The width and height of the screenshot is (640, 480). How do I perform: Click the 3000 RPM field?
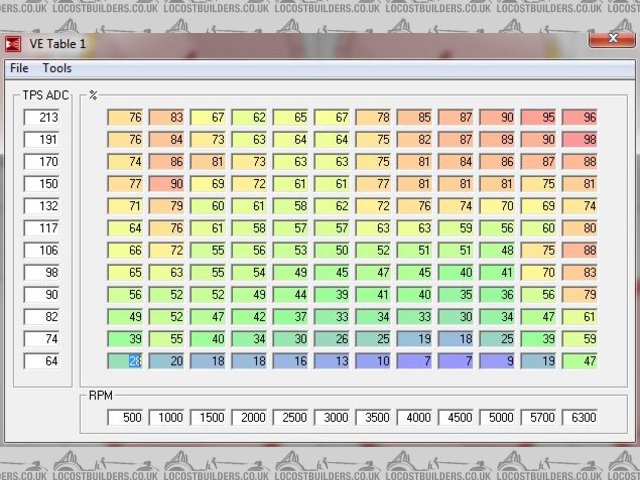(332, 417)
